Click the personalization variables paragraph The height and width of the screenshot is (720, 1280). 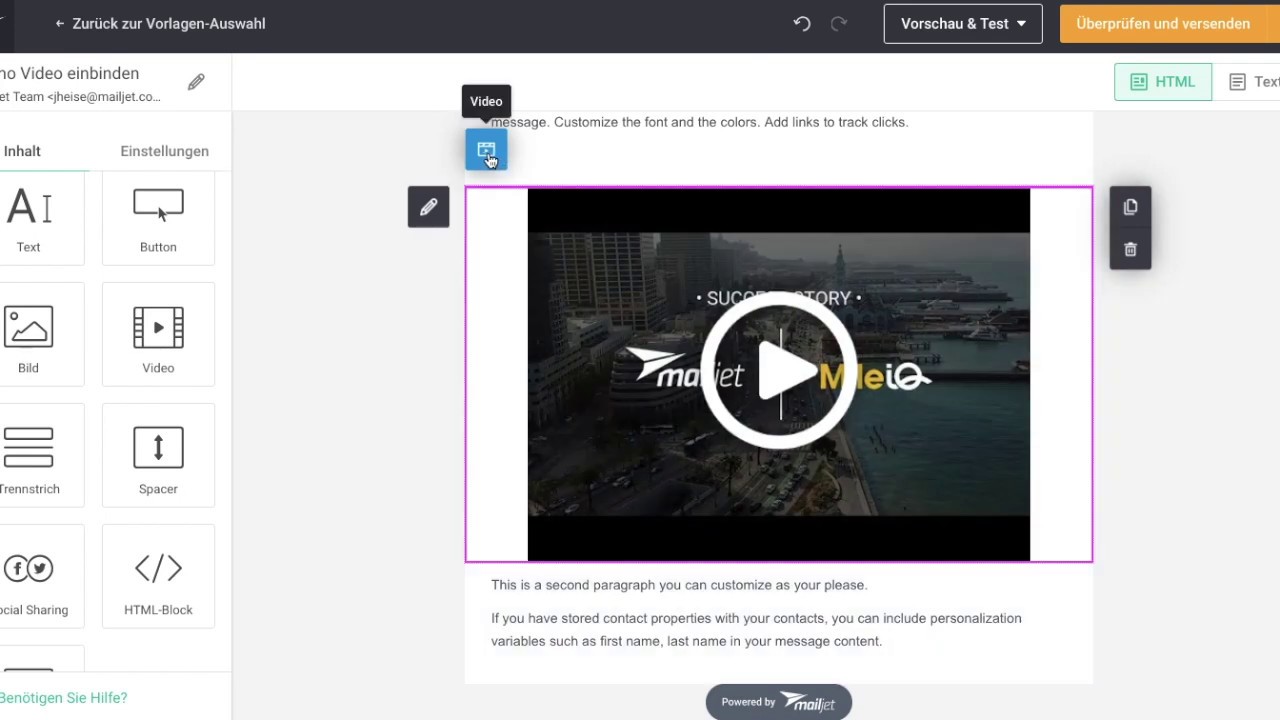pyautogui.click(x=756, y=630)
